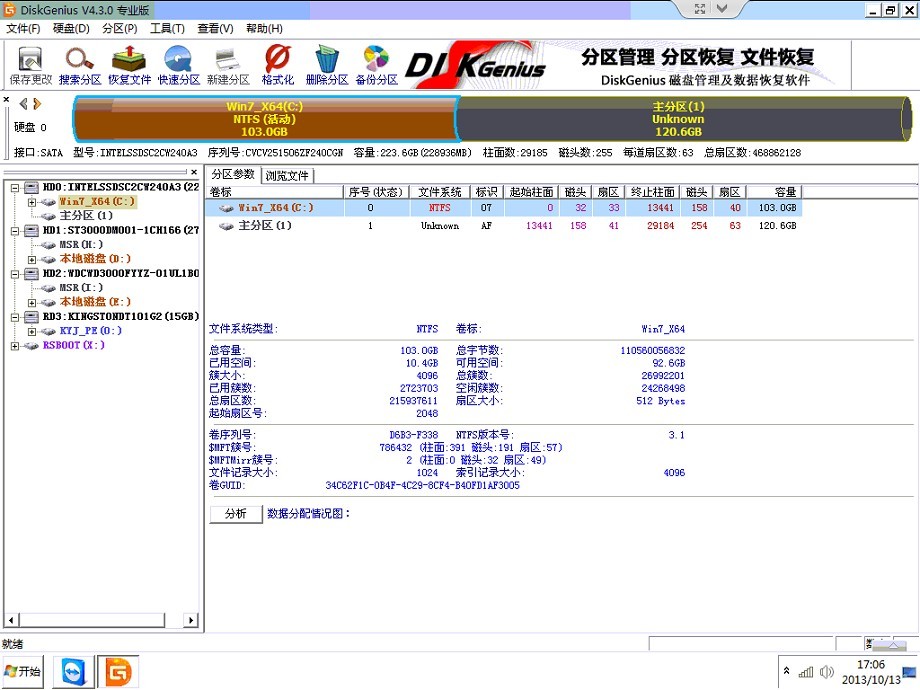
Task: Click the 容量 column header
Action: tap(774, 192)
